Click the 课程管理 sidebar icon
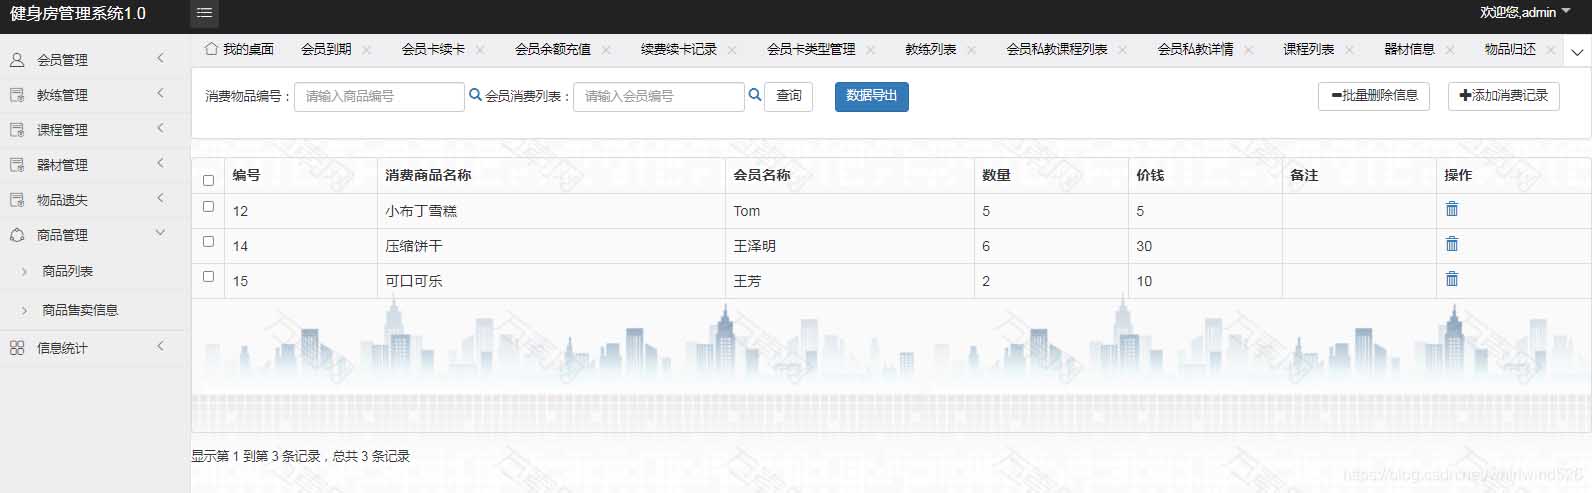1592x493 pixels. [x=17, y=130]
